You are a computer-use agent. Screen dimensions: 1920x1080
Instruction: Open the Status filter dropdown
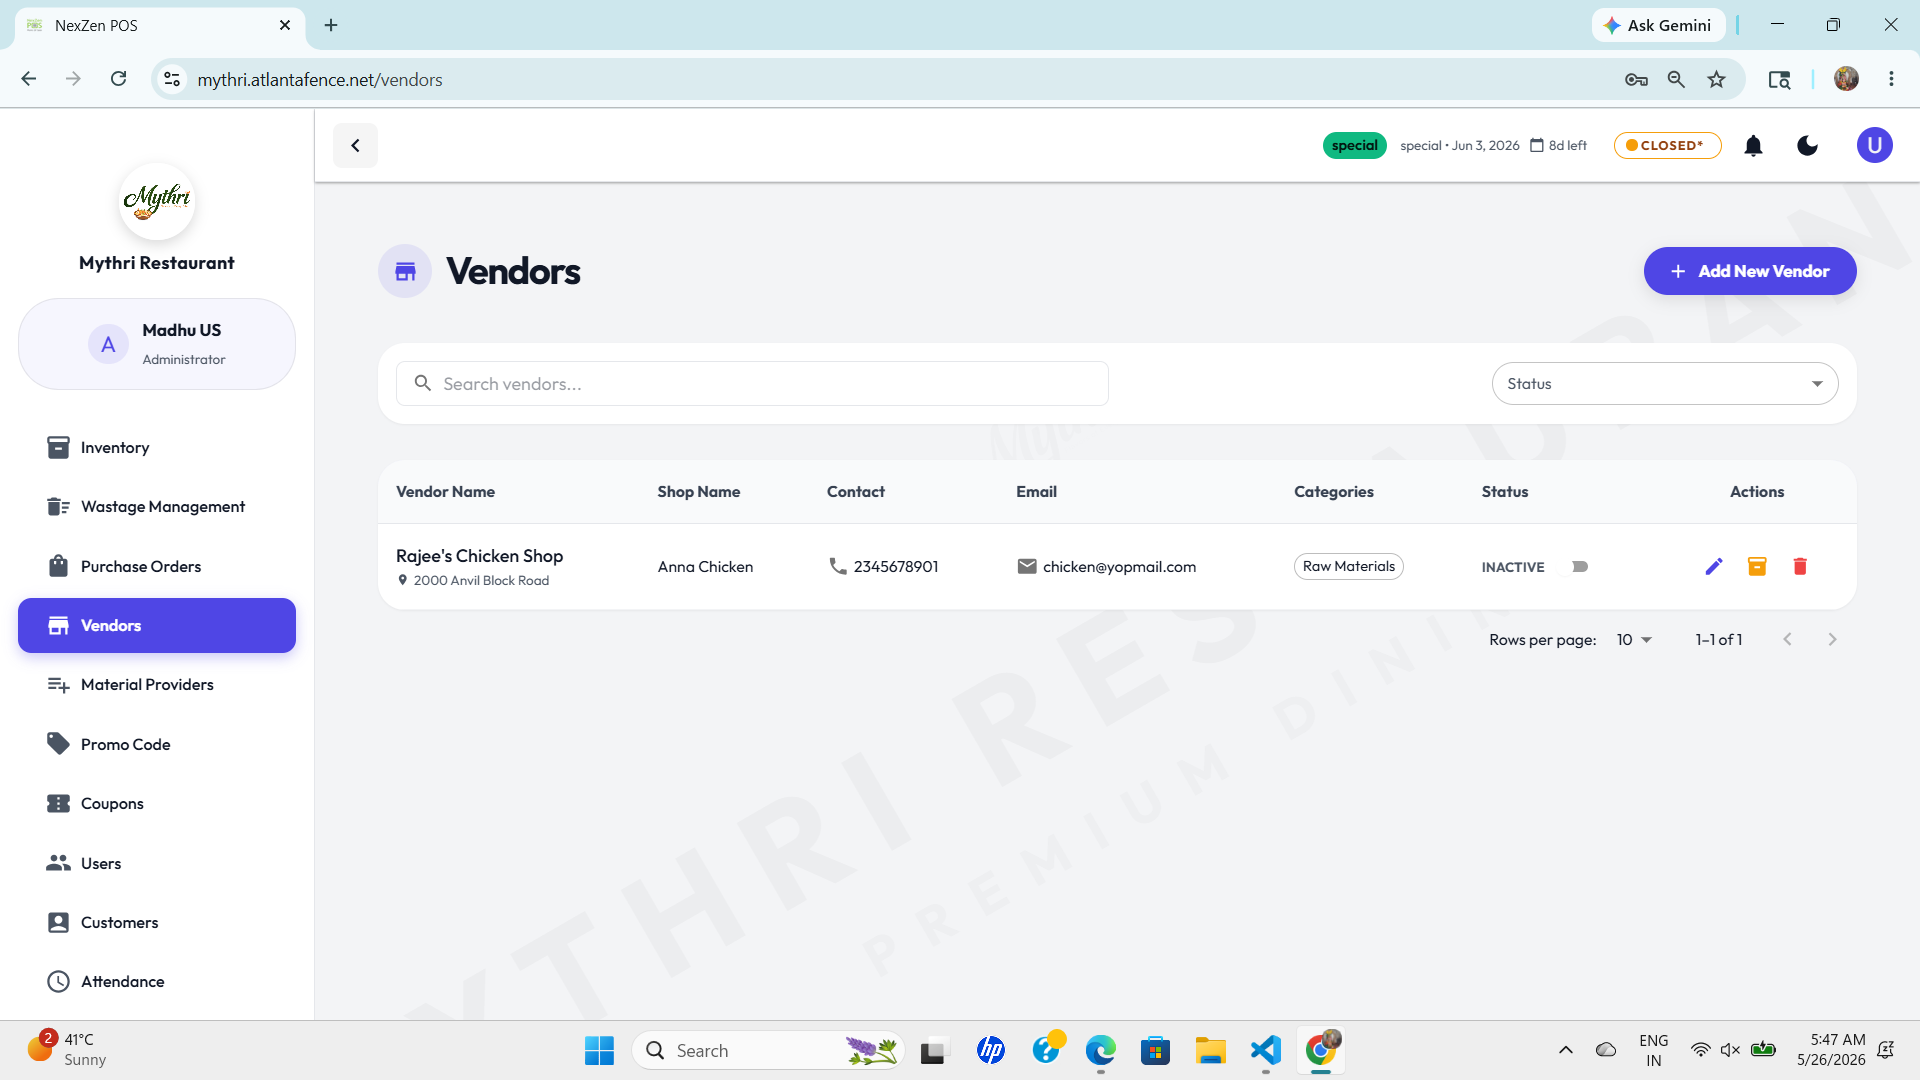1665,384
